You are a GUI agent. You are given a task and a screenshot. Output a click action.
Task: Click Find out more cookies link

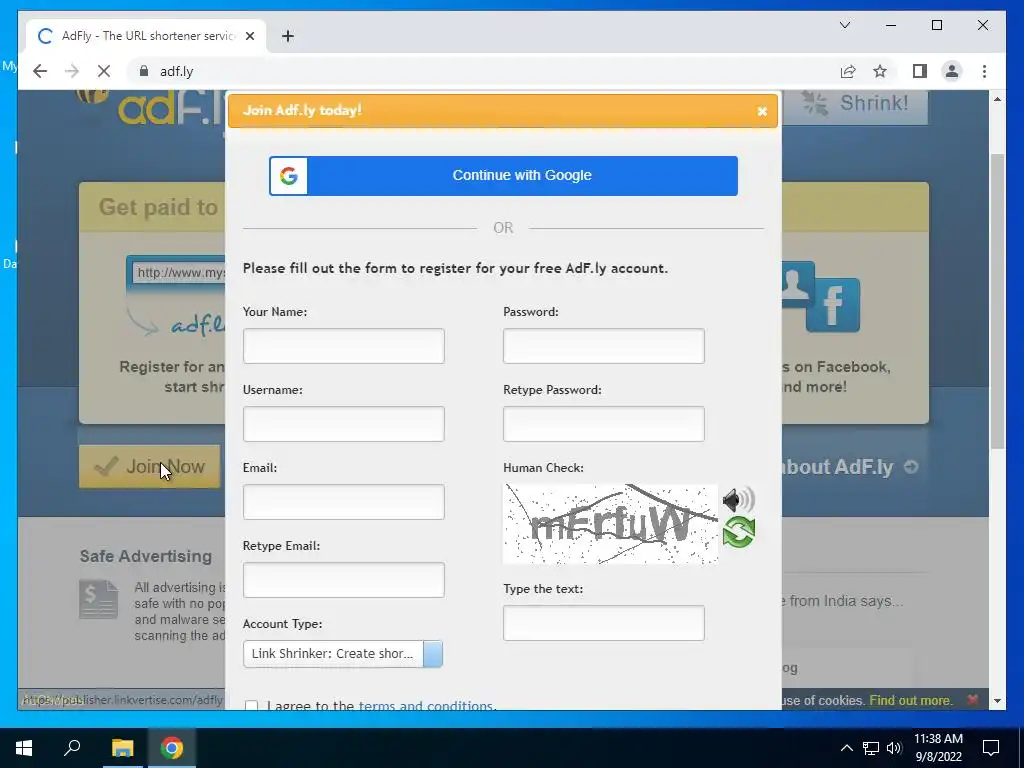click(x=910, y=700)
